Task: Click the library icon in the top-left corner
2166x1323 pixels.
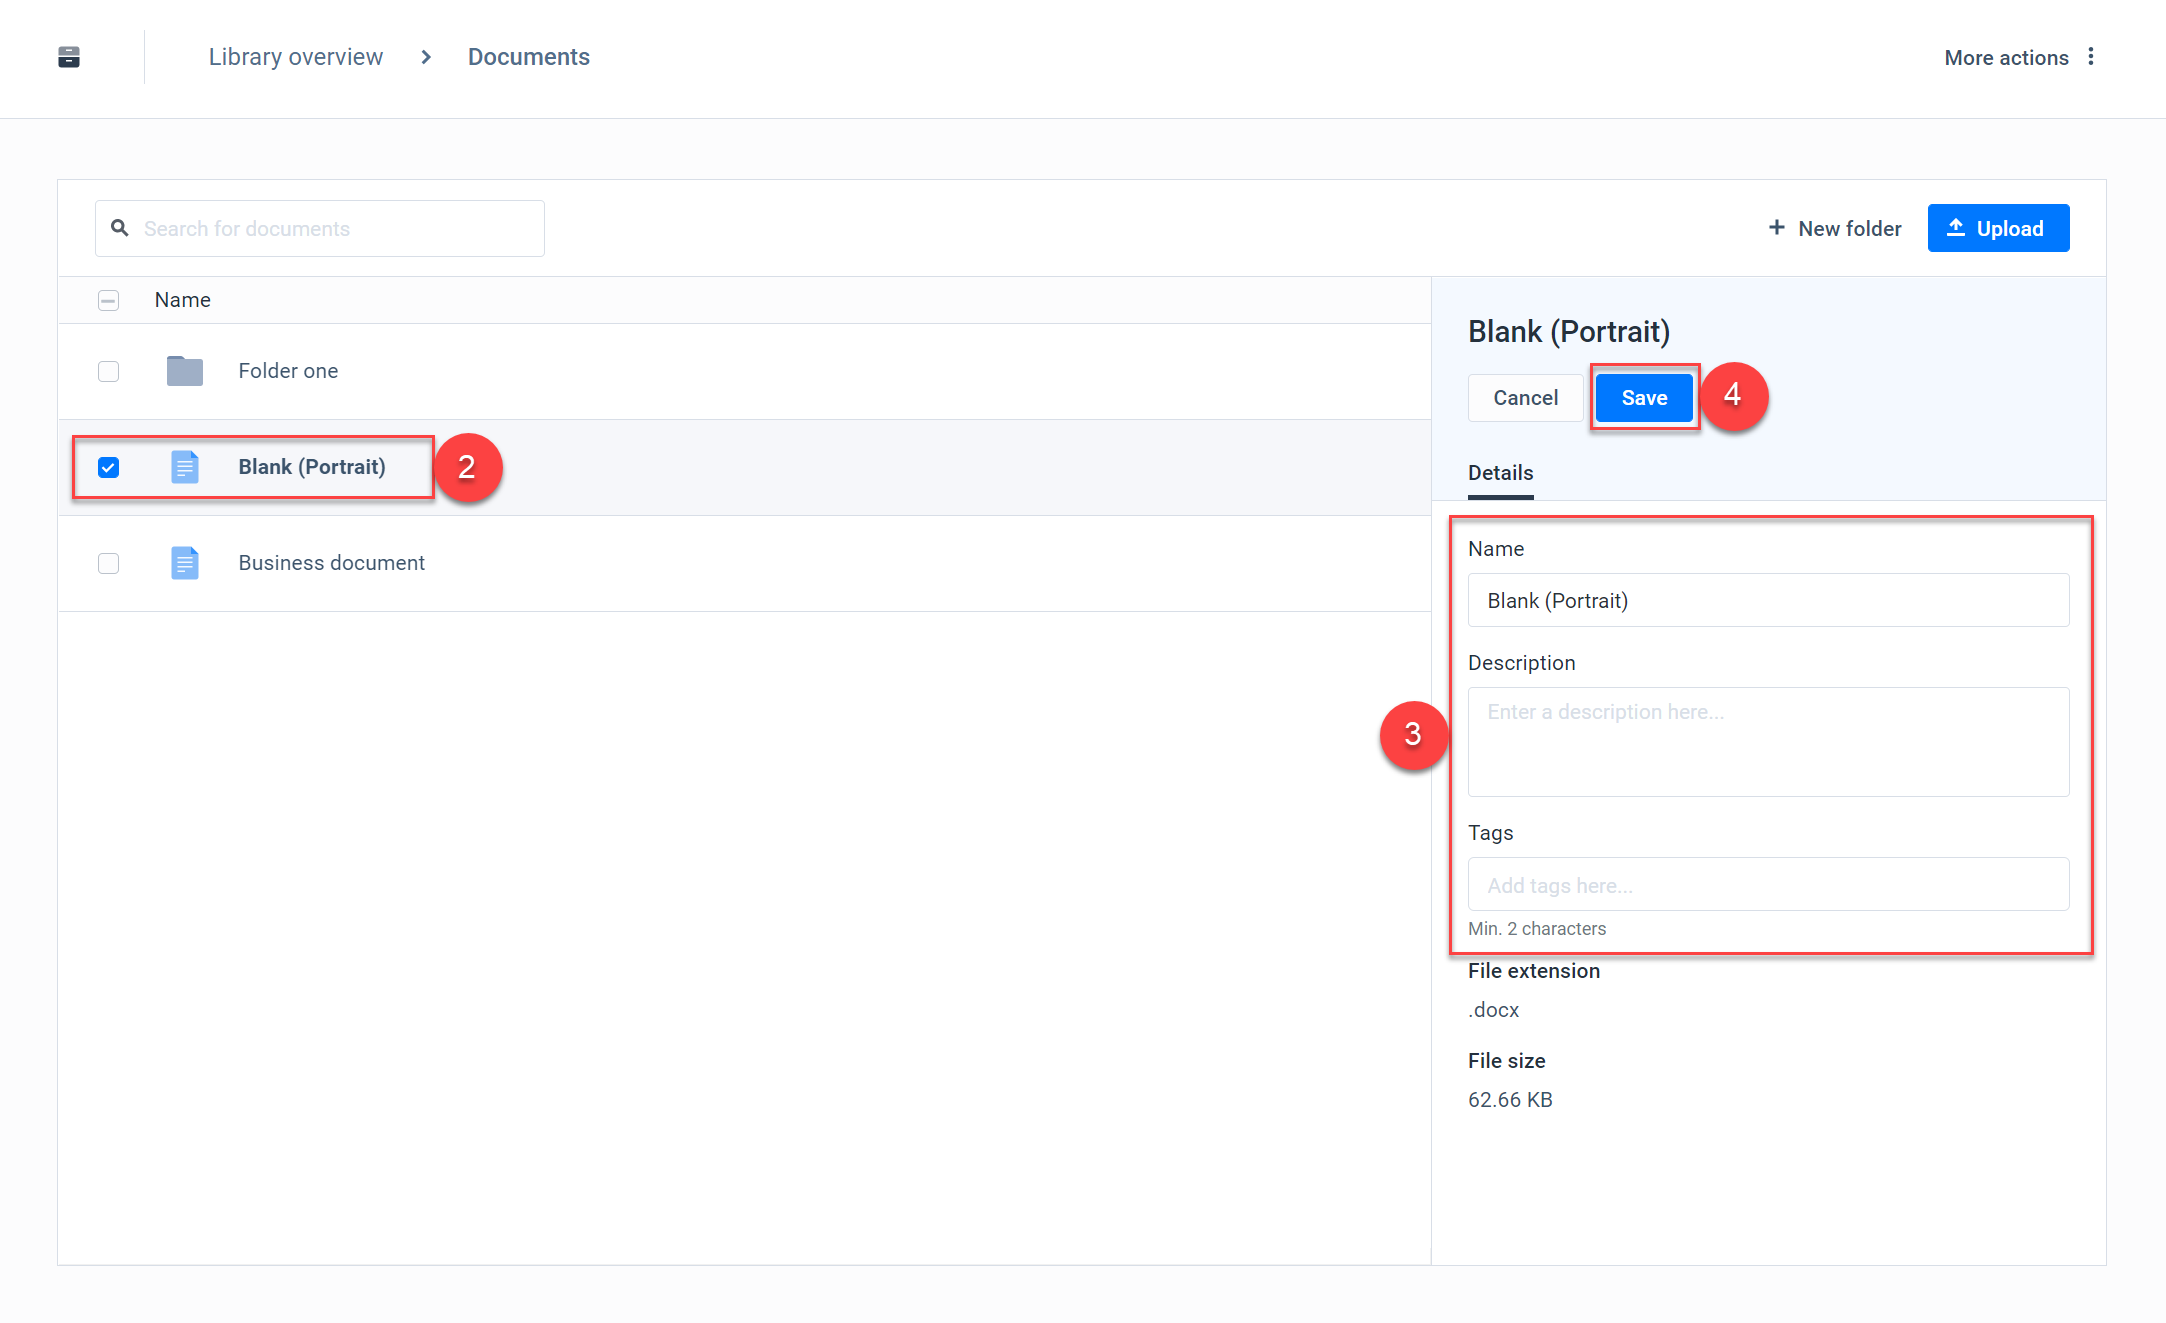Action: pos(68,57)
